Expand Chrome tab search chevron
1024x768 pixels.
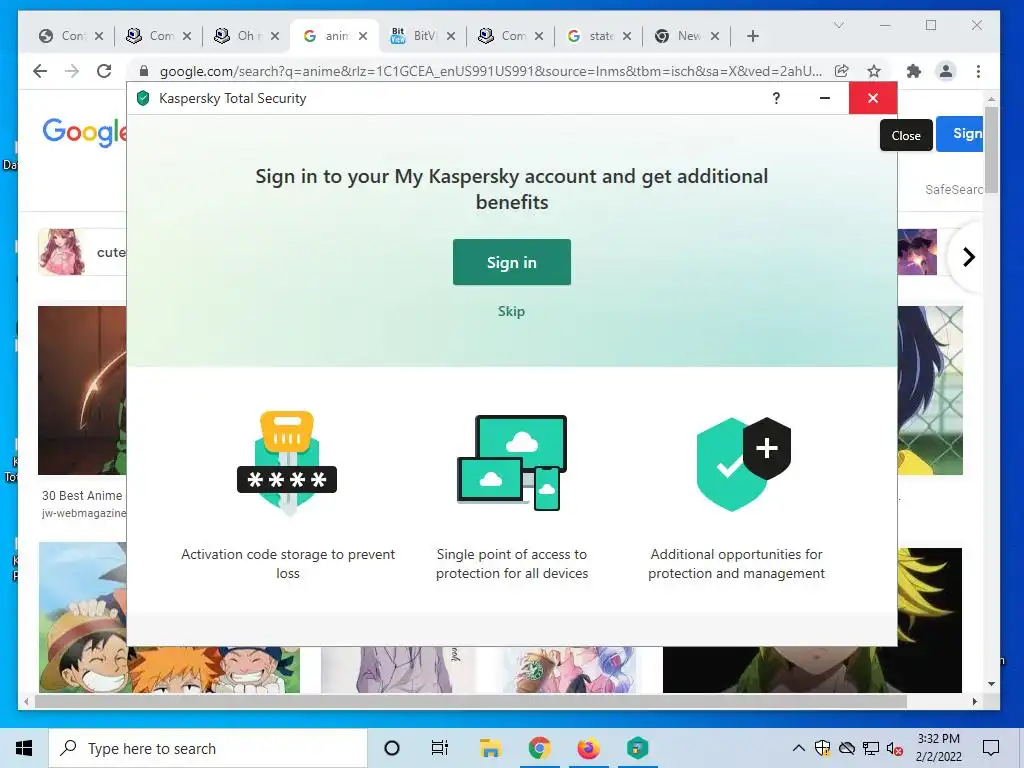click(839, 25)
